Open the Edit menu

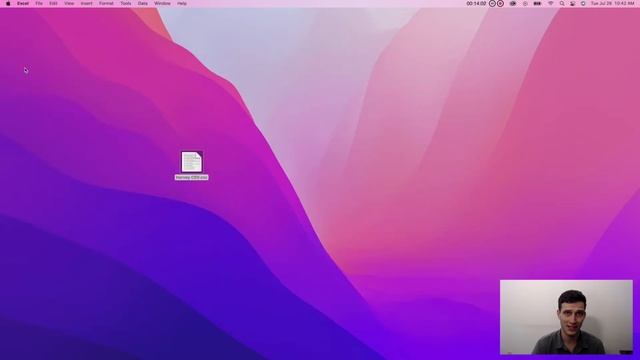[x=53, y=3]
